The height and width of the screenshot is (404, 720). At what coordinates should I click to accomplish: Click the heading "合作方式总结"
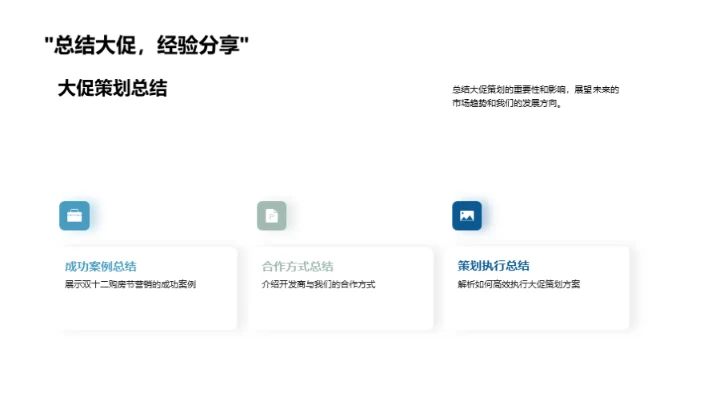pyautogui.click(x=298, y=266)
